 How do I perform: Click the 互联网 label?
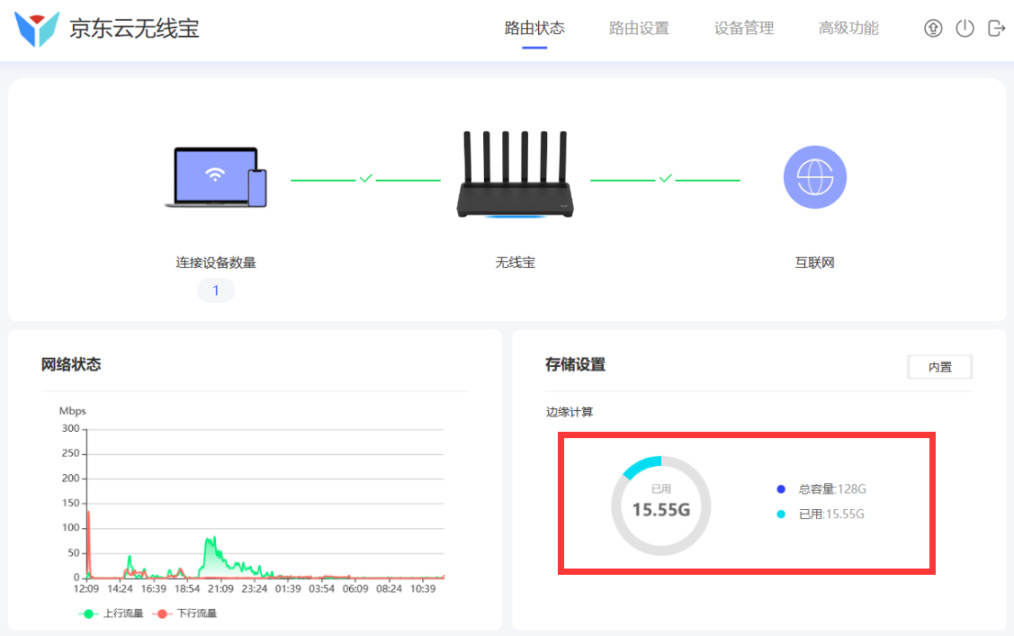tap(815, 263)
